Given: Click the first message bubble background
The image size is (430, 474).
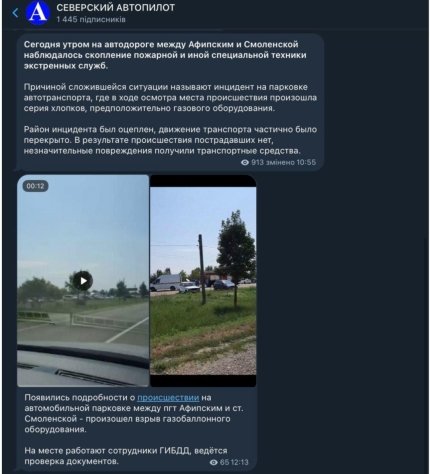Looking at the screenshot, I should (x=170, y=102).
